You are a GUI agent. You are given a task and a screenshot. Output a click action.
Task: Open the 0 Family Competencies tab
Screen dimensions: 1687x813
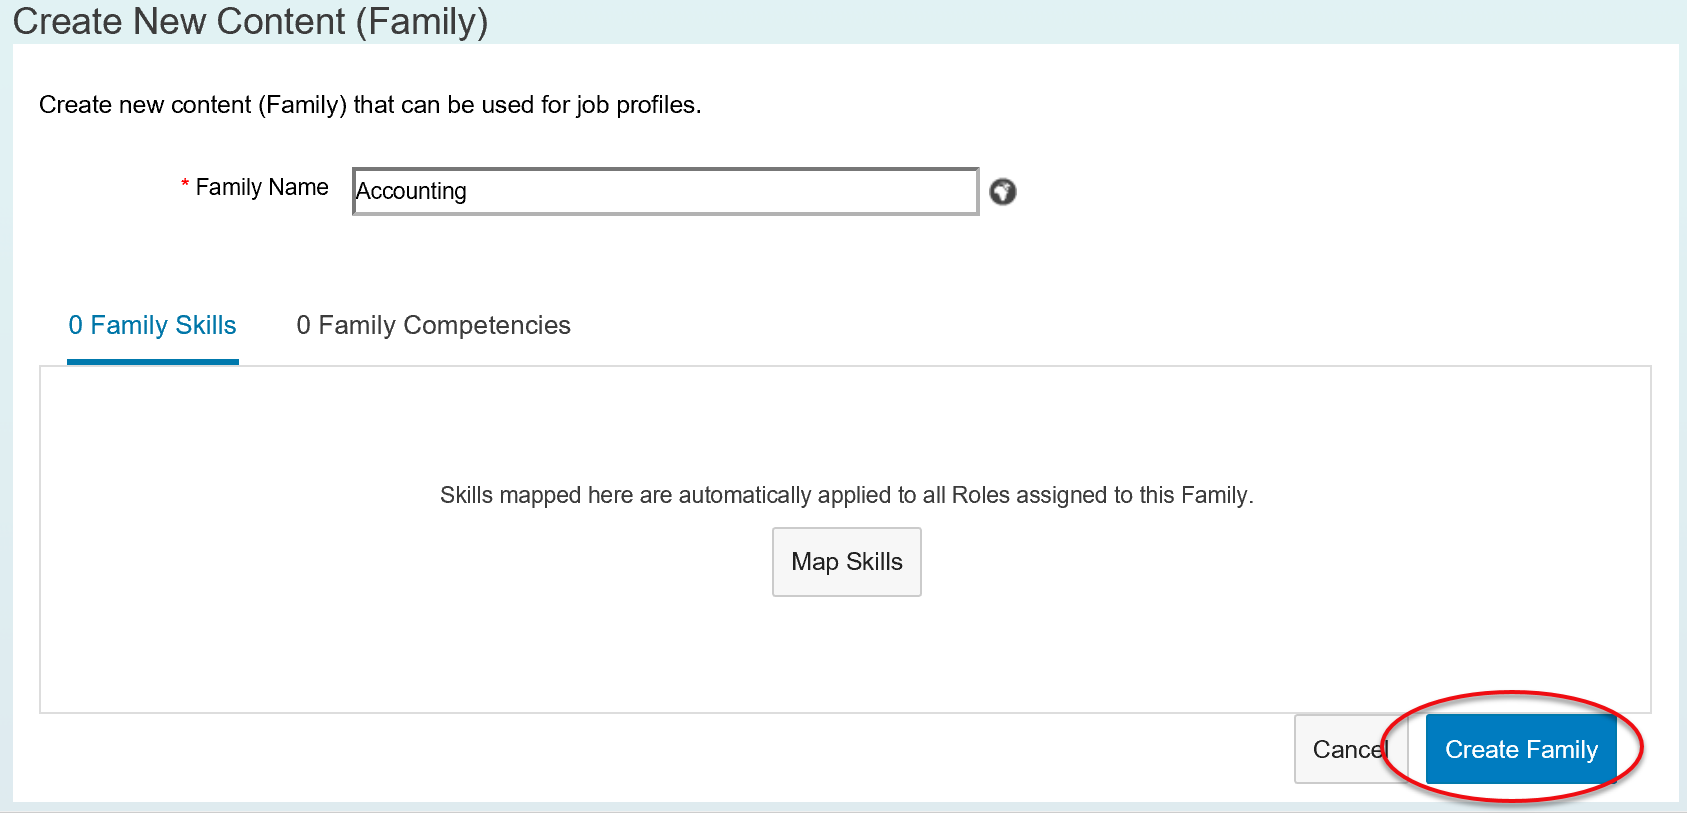tap(433, 325)
